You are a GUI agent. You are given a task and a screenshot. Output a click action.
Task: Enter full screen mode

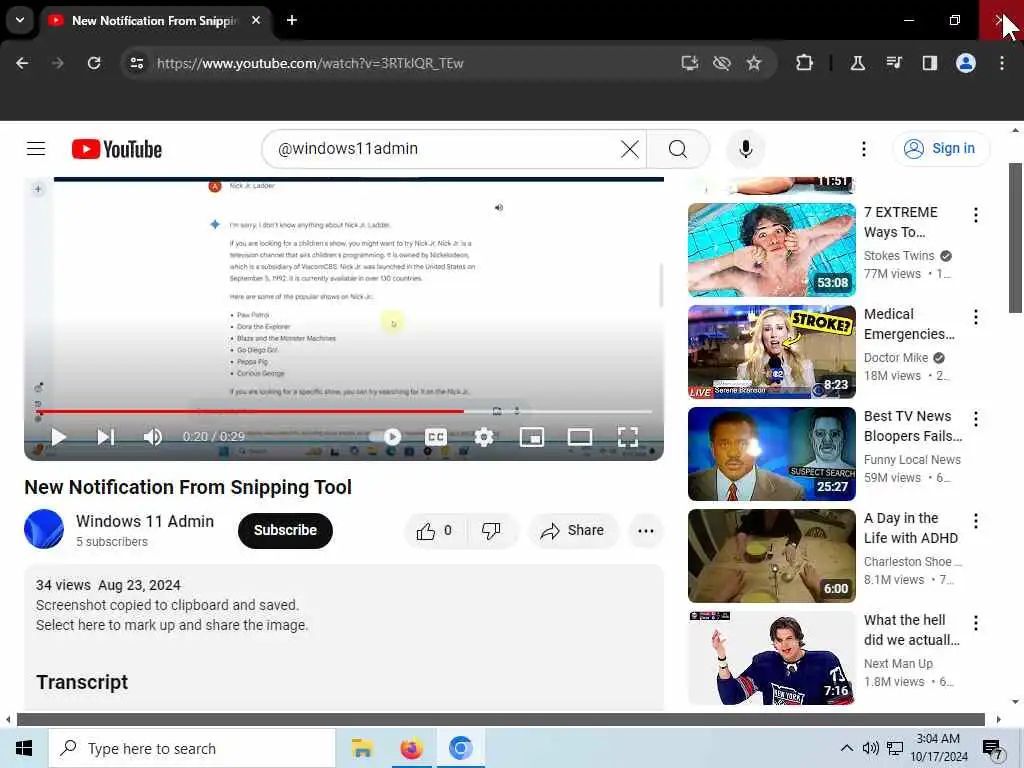tap(628, 437)
